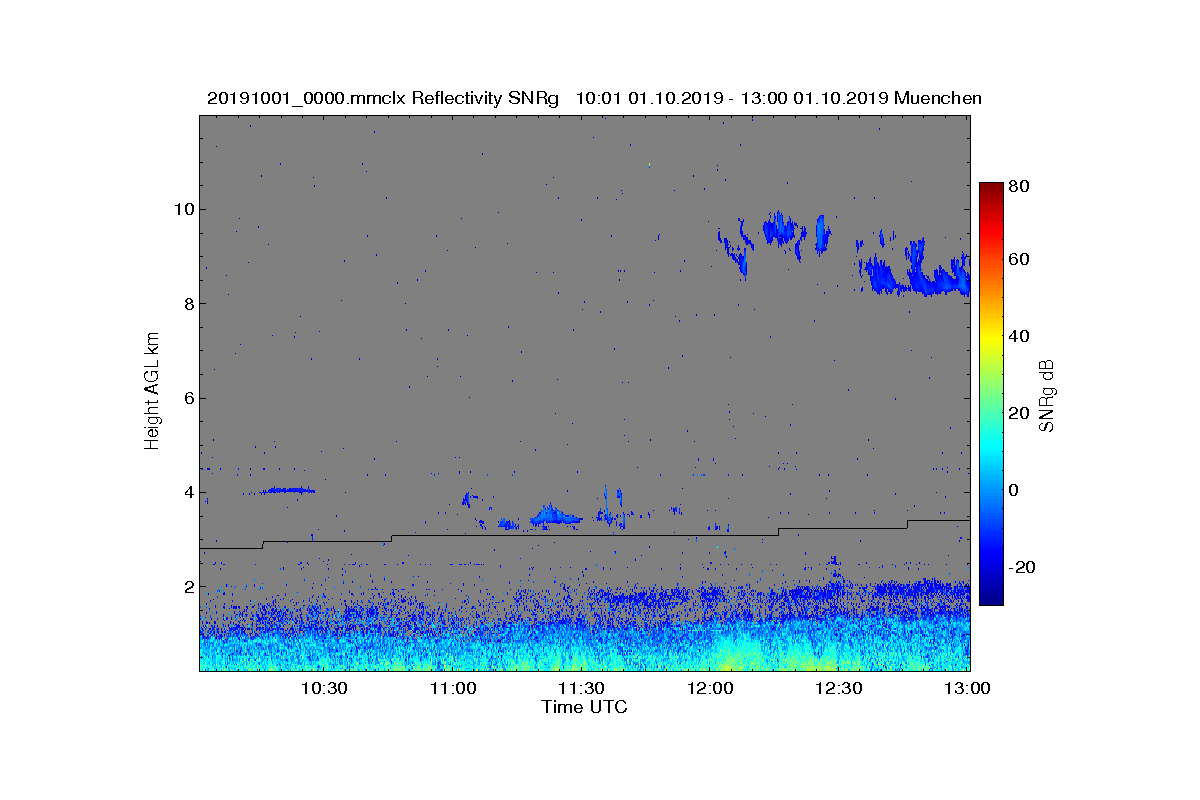Click the colorbar value 0

(x=1016, y=490)
